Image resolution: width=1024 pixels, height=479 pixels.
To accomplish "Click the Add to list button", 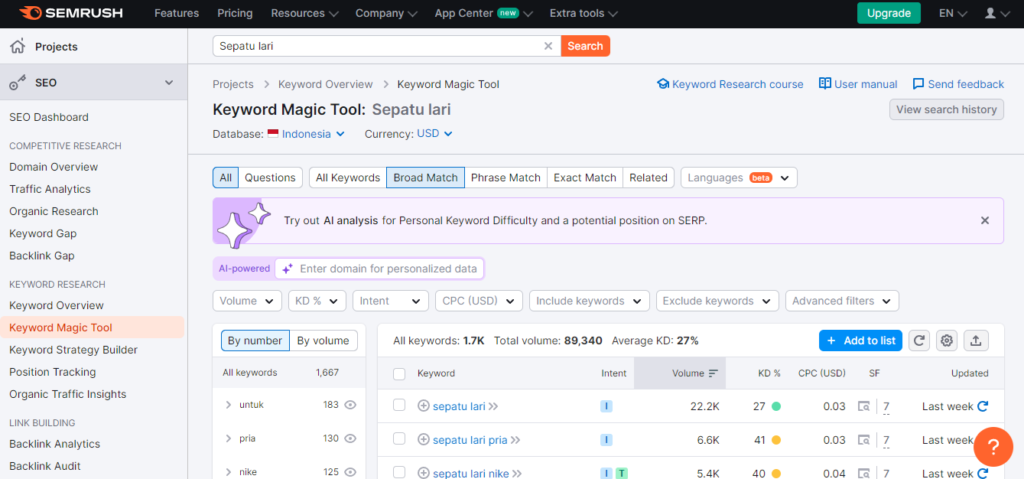I will (861, 340).
